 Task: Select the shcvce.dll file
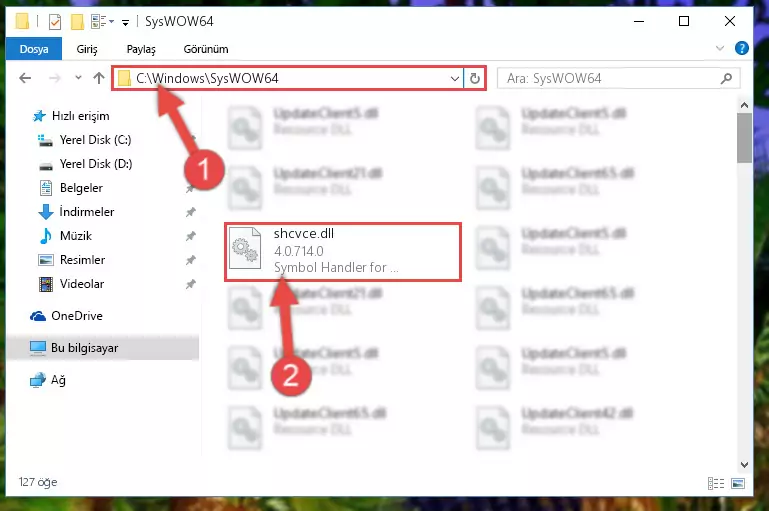343,252
